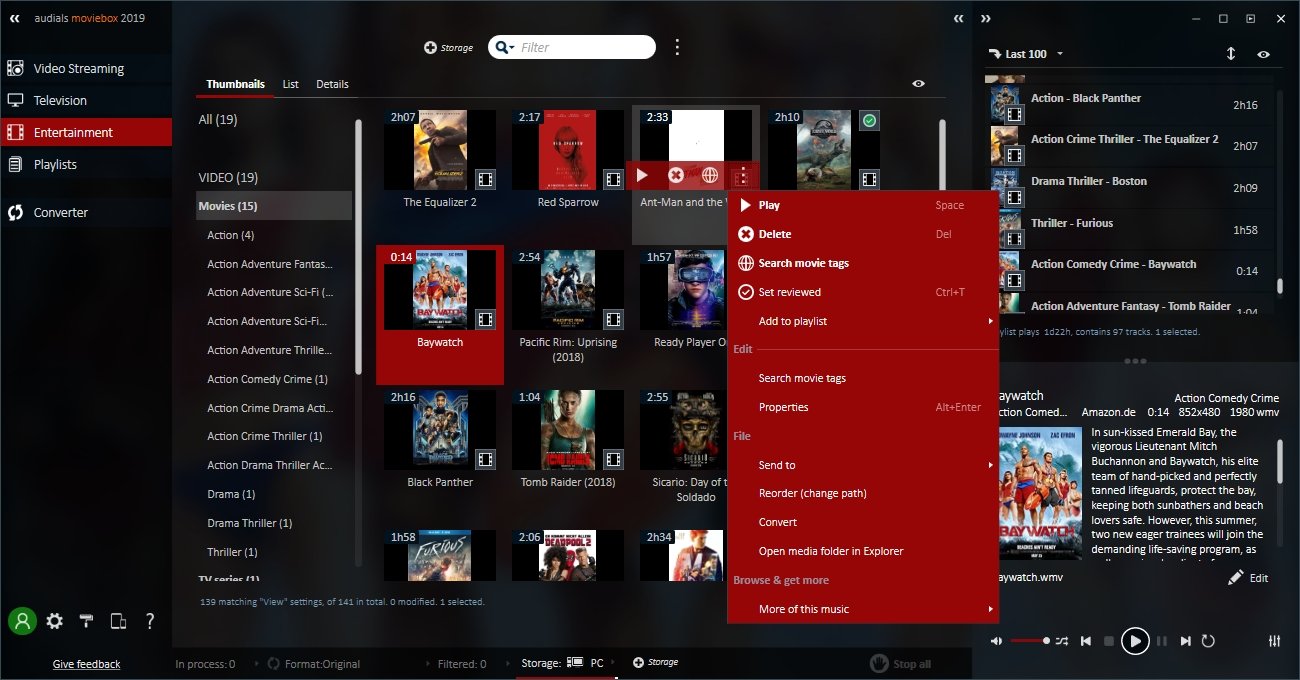1300x680 pixels.
Task: Click the category list scrollbar
Action: tap(359, 247)
